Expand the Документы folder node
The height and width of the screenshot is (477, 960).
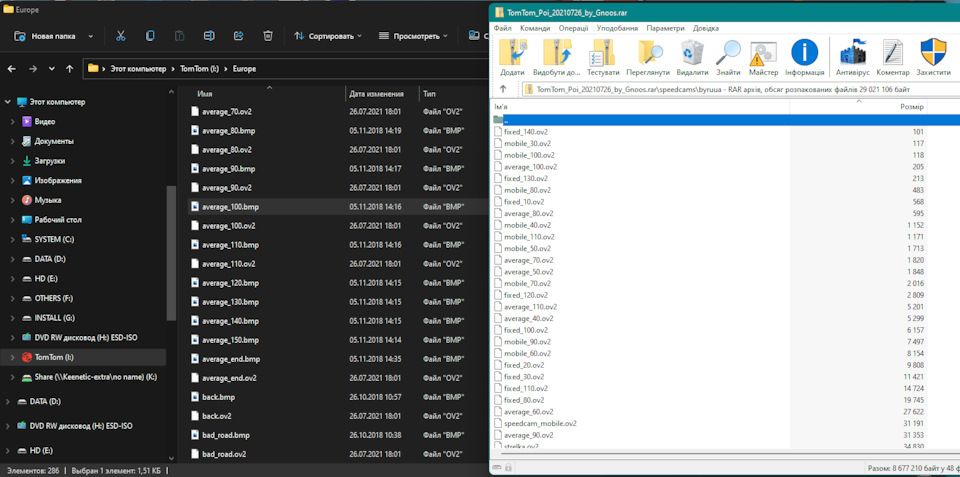click(x=13, y=141)
